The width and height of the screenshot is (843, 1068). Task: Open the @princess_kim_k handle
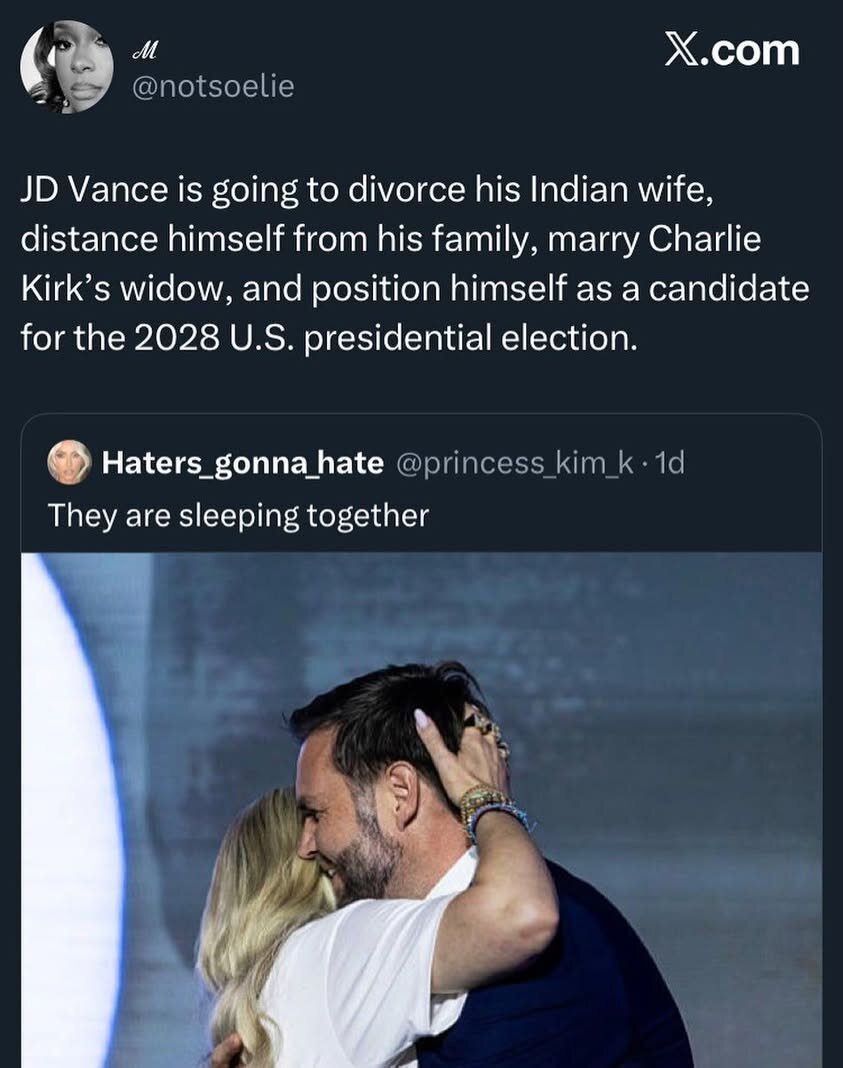[x=512, y=463]
